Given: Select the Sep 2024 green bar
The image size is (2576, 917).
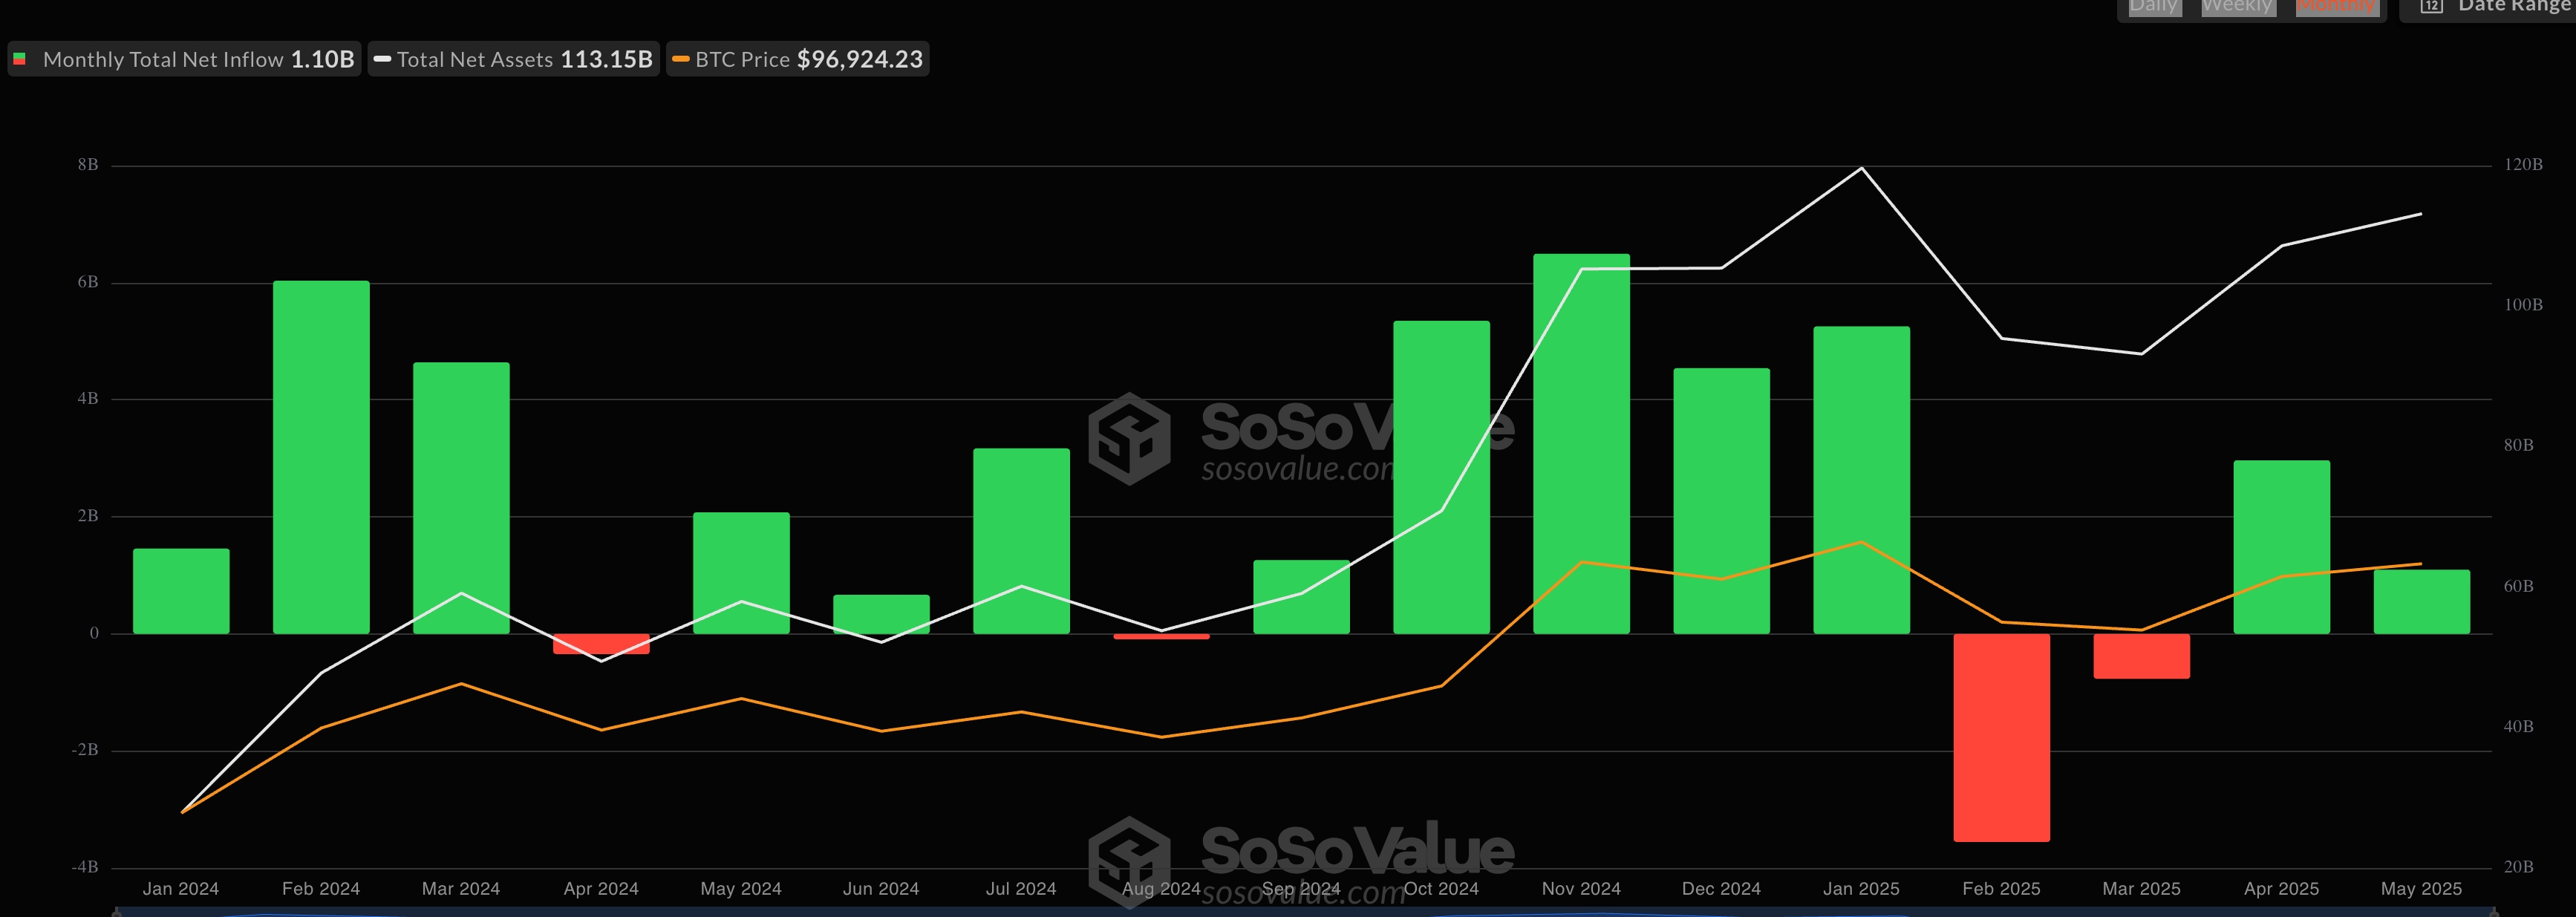Looking at the screenshot, I should click(x=1301, y=597).
